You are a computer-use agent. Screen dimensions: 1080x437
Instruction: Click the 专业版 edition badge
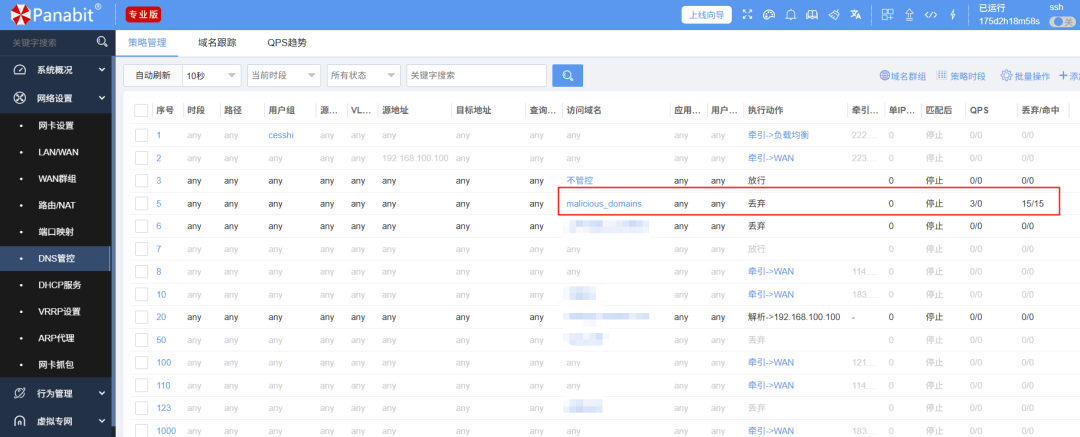[x=143, y=13]
